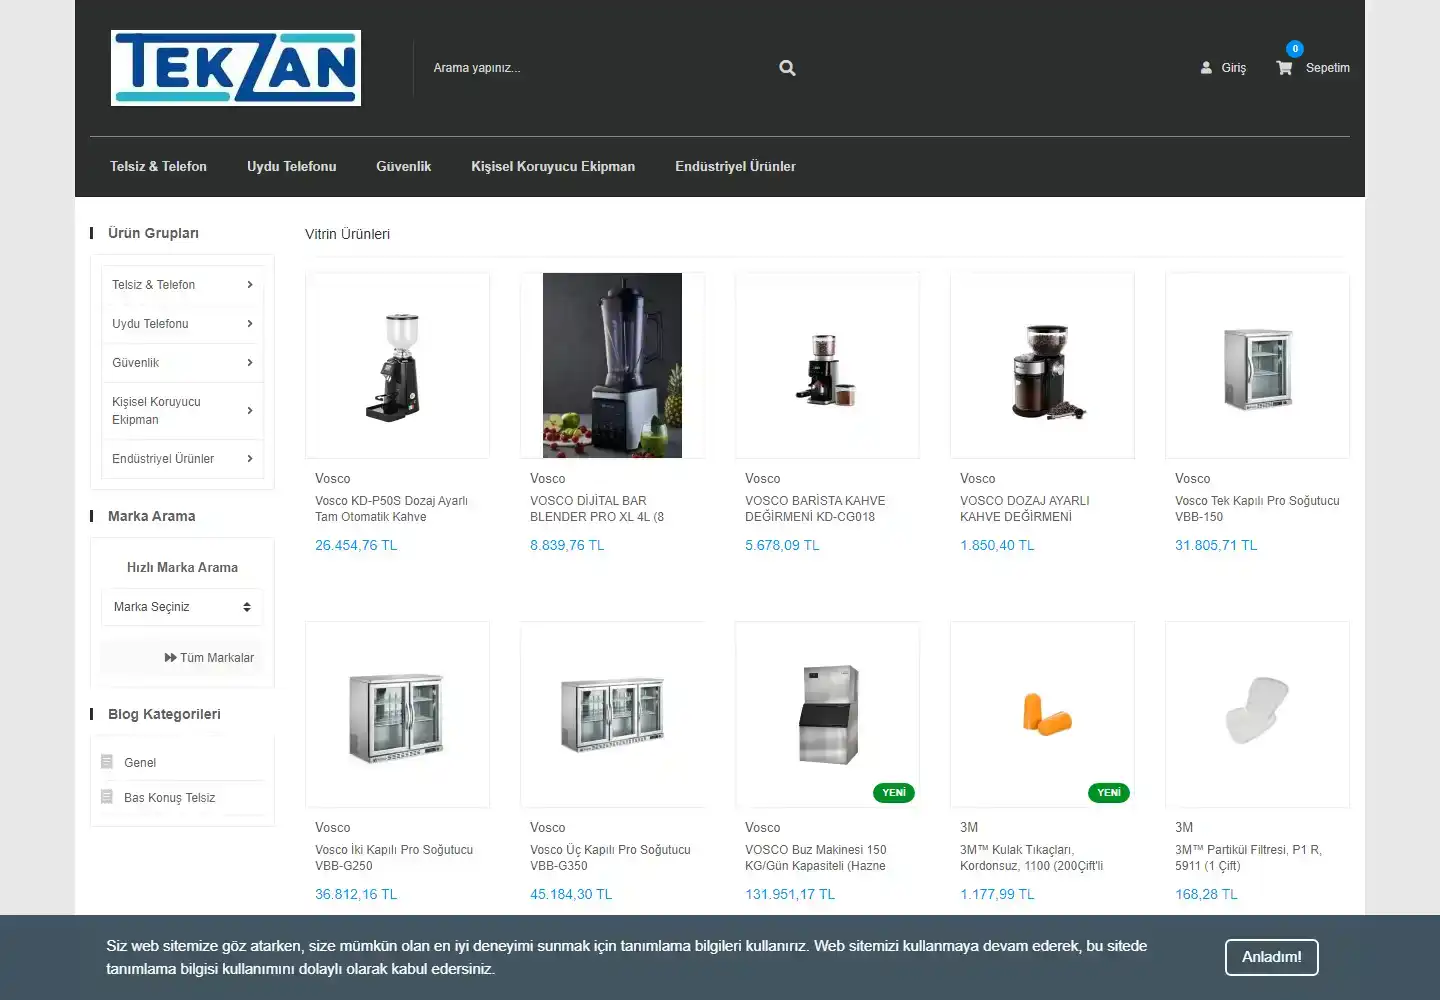The height and width of the screenshot is (1000, 1440).
Task: Click 3M brand label above Kulak Tıkaçları
Action: tap(969, 828)
